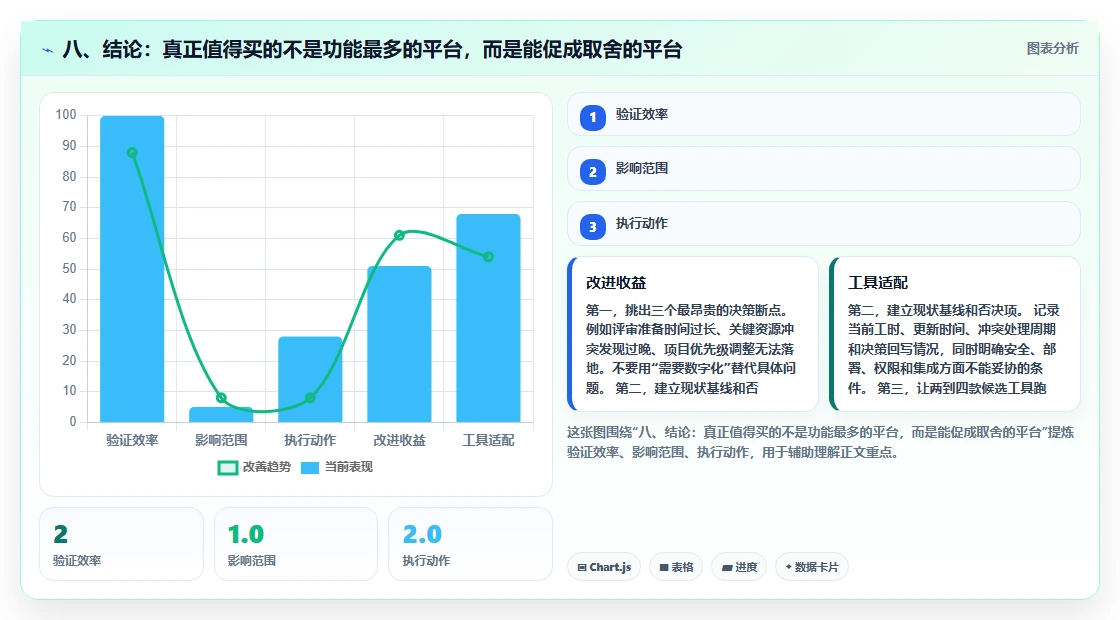Open the 改进收益 card
Screen dimensions: 1120x620
click(693, 334)
